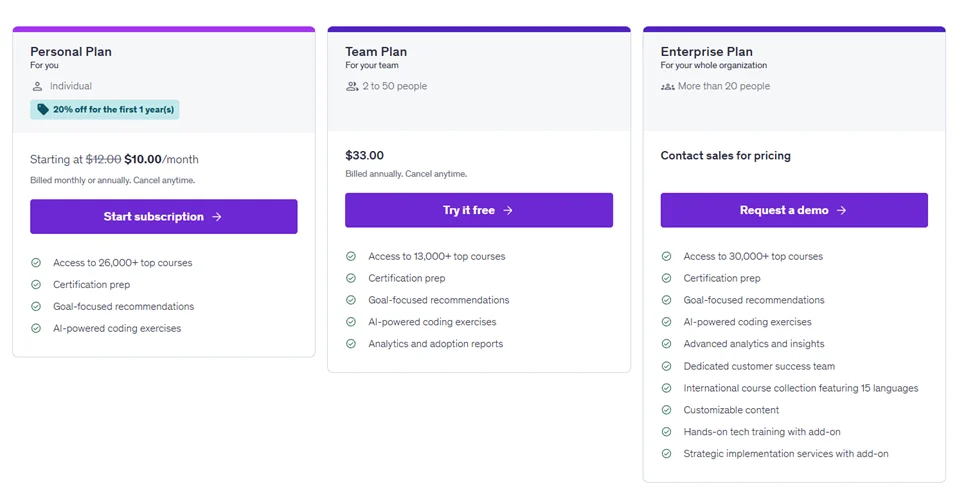Click the Individual person icon in Personal Plan

[x=38, y=87]
